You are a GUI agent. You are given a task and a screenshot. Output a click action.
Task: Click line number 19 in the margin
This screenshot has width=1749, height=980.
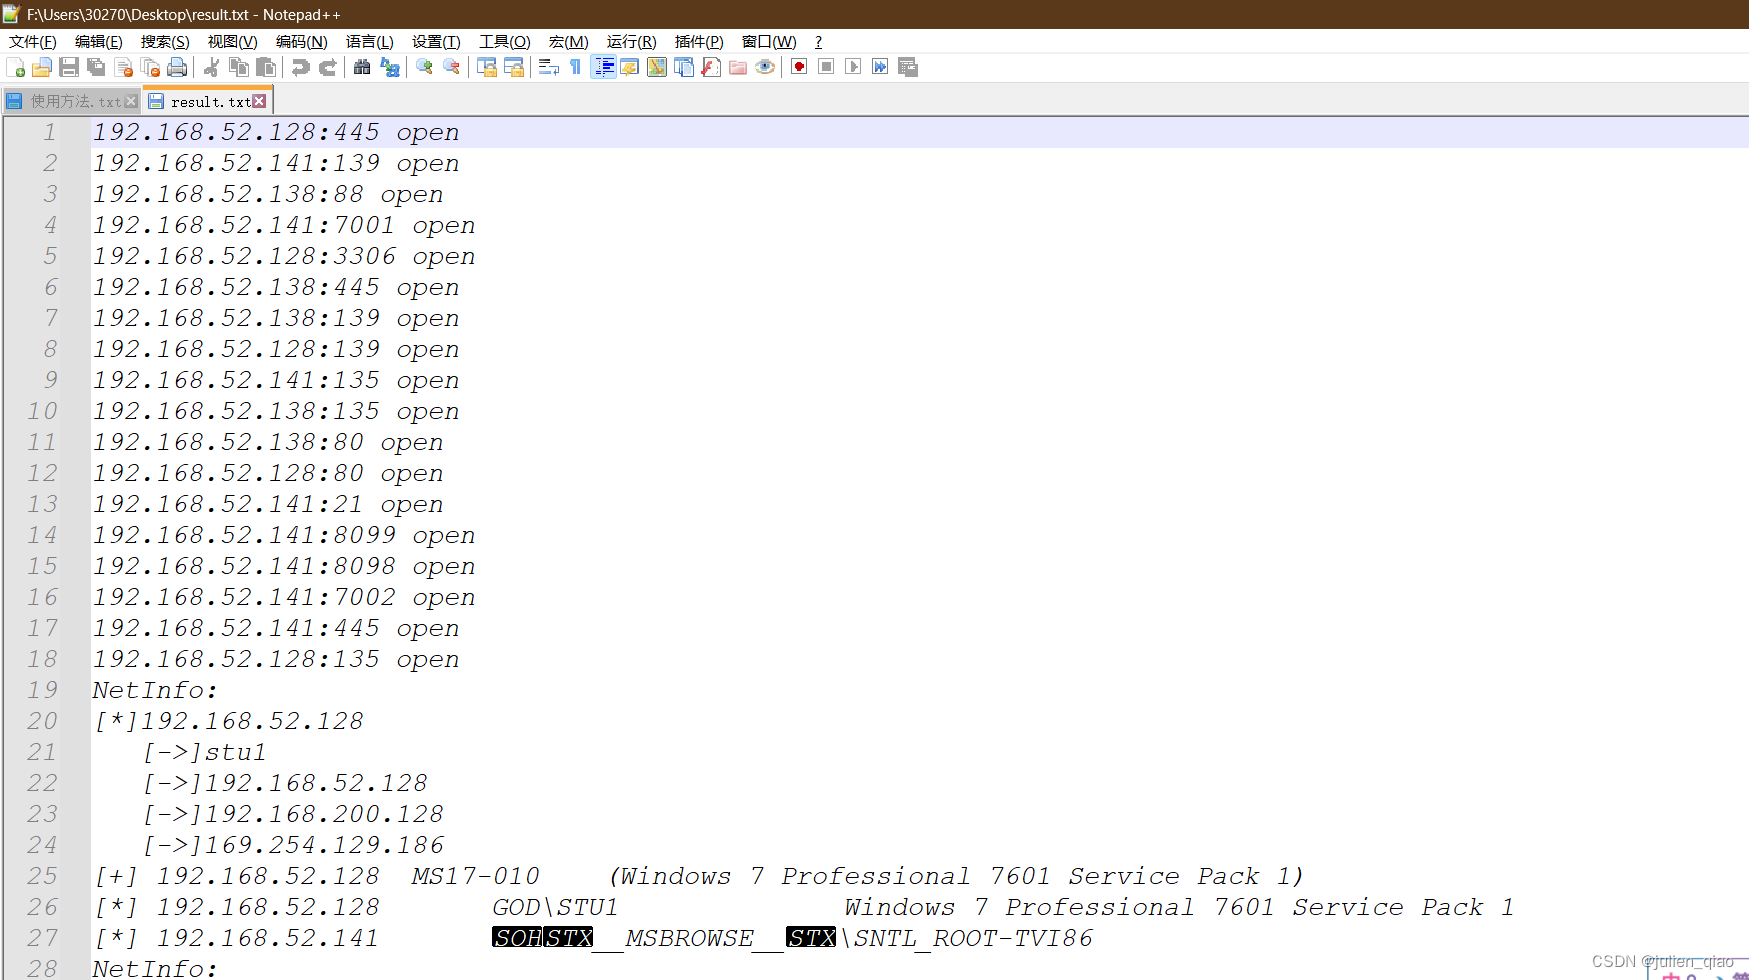click(x=43, y=690)
